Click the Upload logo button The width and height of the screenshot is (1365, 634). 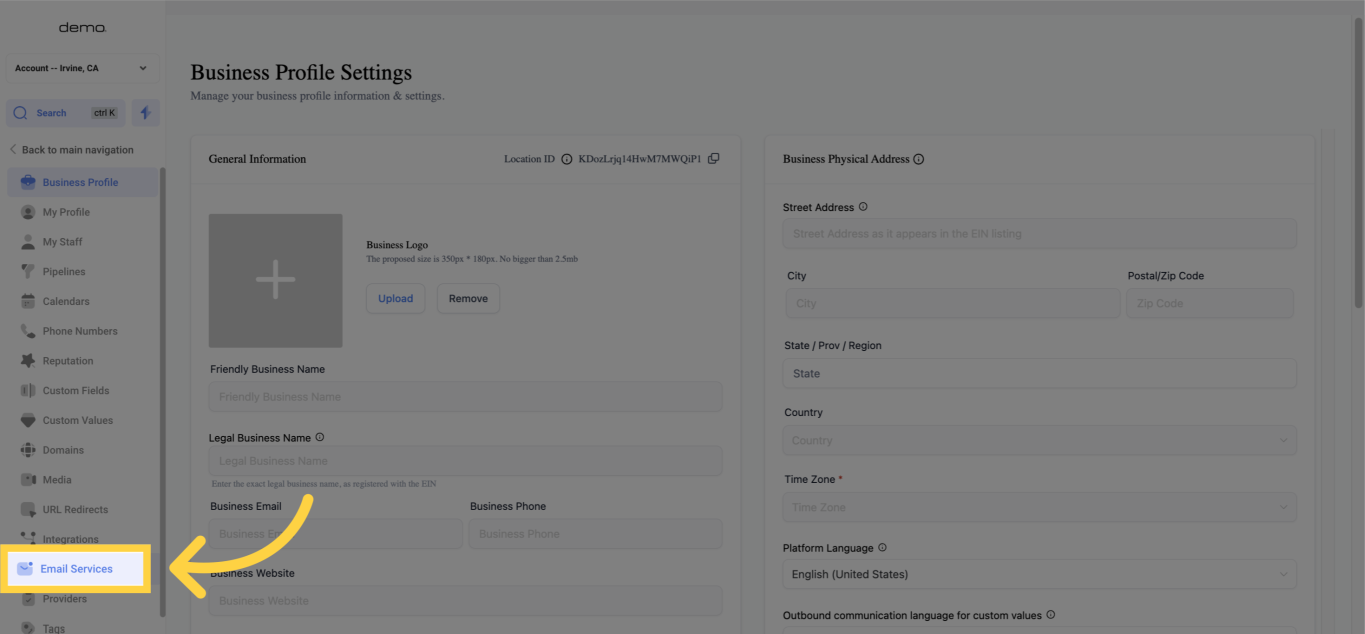pos(396,298)
